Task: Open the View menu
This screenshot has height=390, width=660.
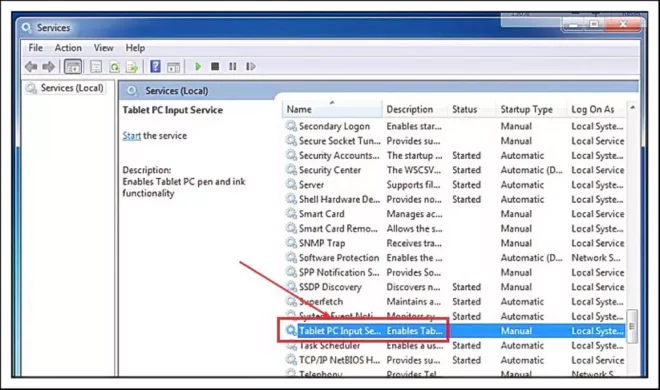Action: 103,48
